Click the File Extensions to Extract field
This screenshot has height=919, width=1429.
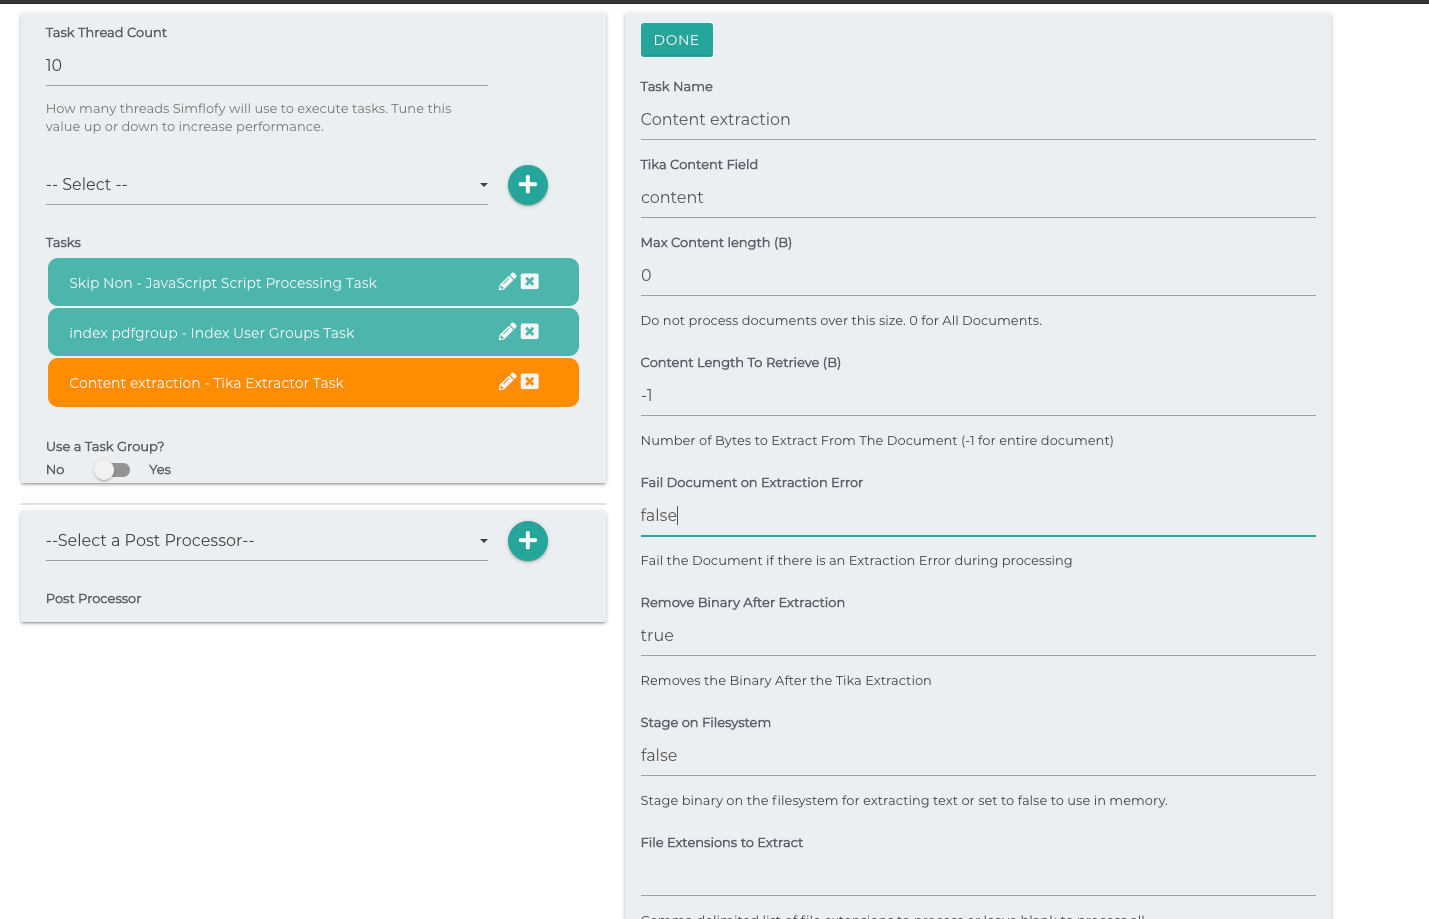point(977,876)
